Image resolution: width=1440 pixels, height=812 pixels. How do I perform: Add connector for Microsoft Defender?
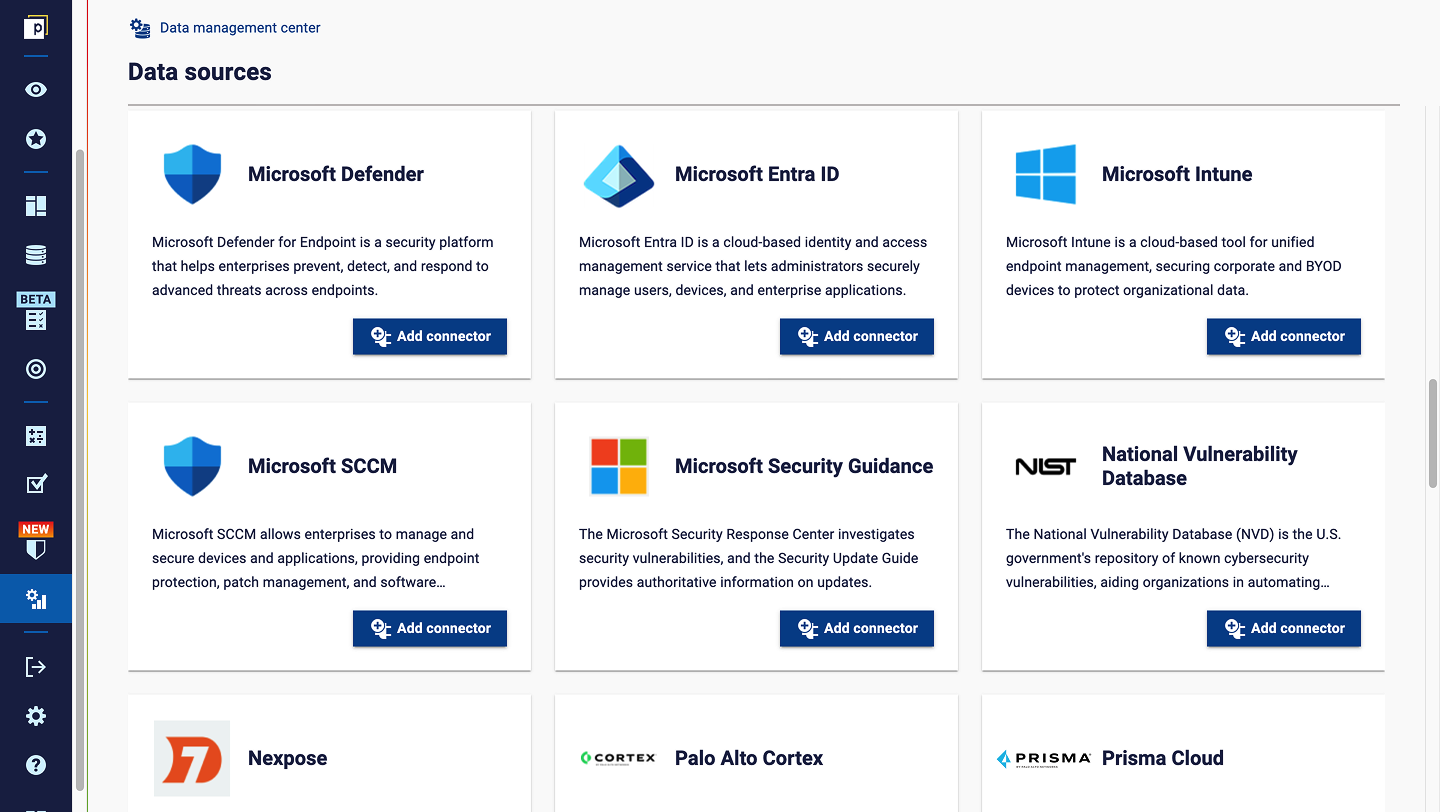430,336
